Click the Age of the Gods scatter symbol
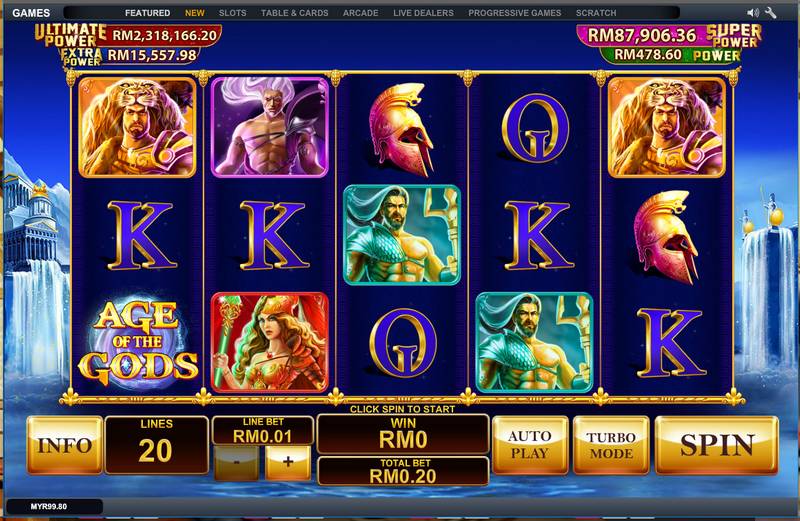 click(x=137, y=342)
